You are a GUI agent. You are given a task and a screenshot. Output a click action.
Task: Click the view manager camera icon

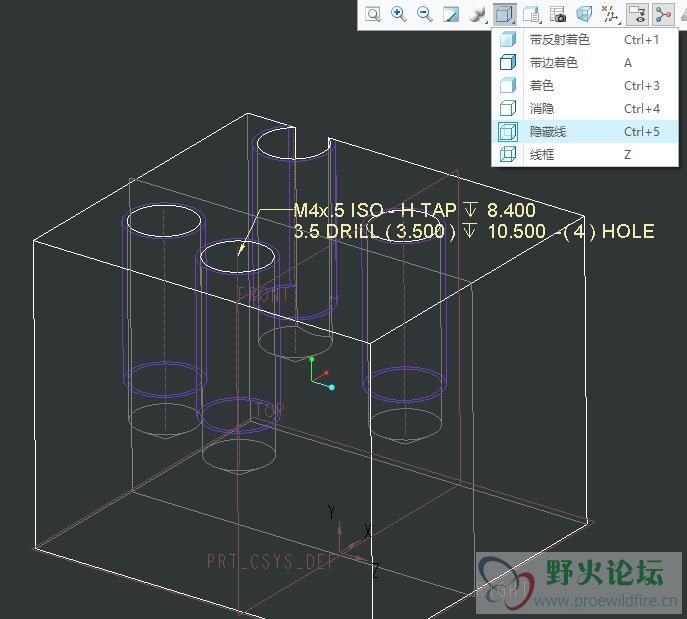(558, 14)
